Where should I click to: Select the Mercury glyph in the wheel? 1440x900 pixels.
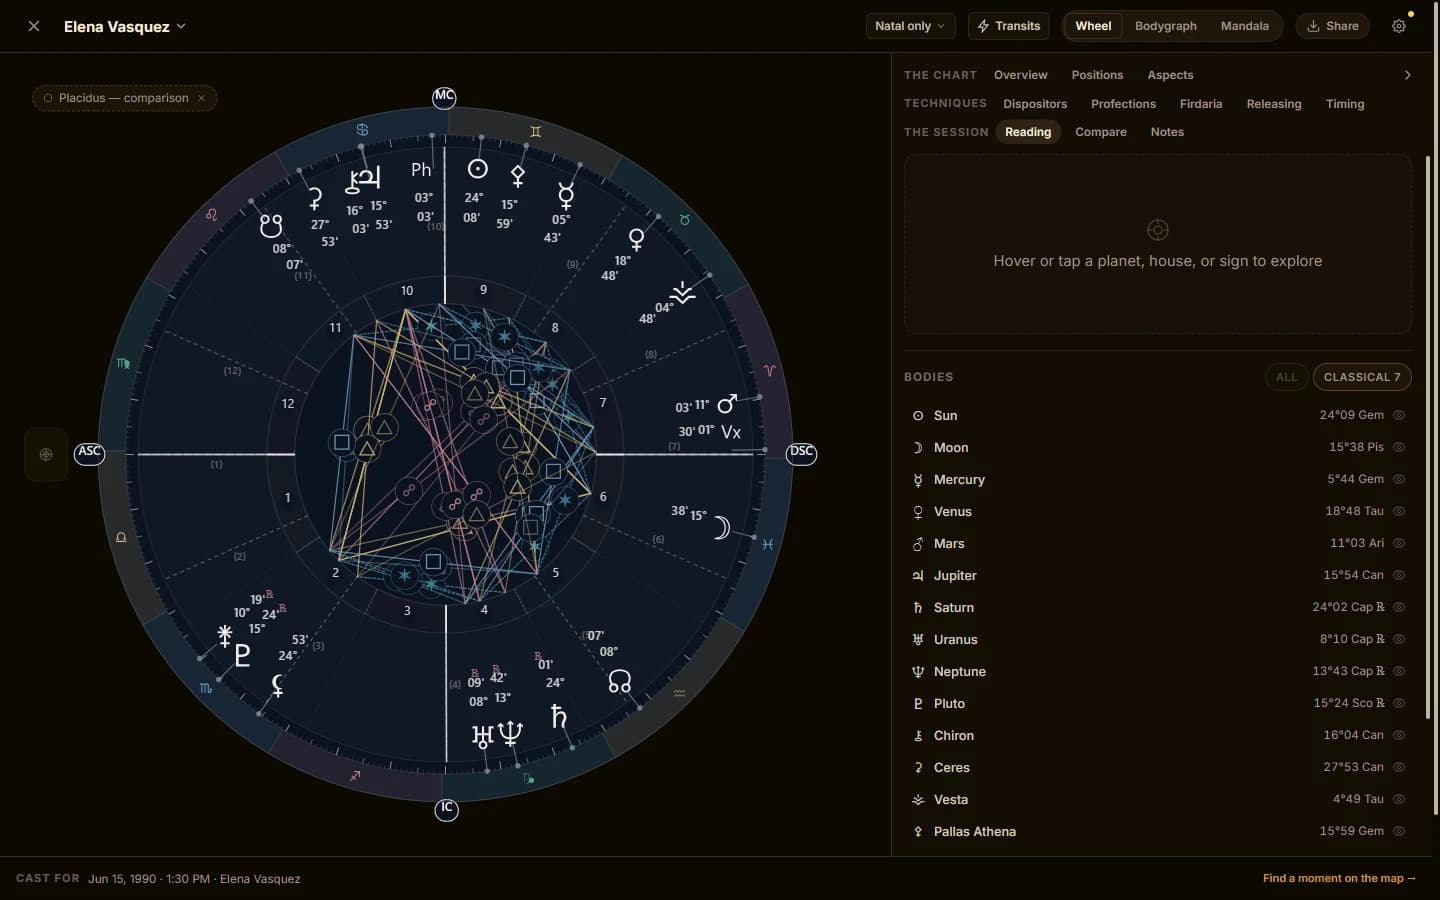click(x=566, y=195)
